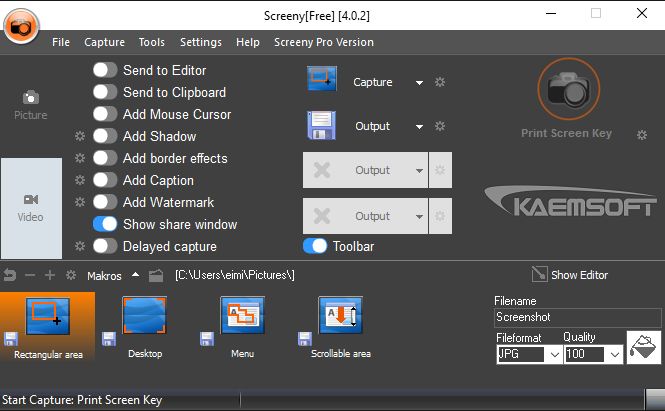This screenshot has height=411, width=665.
Task: Click Show Editor button
Action: pyautogui.click(x=570, y=275)
